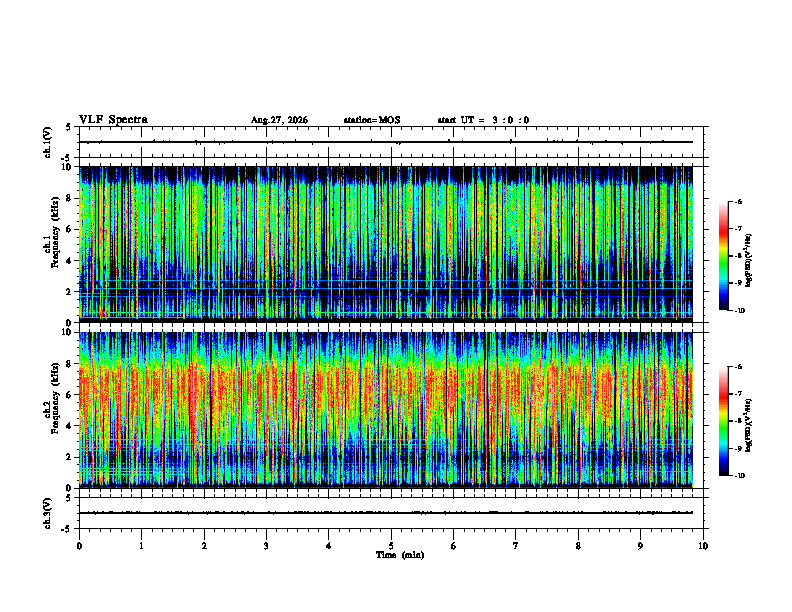Click the "6" kHz tick on ch.1 frequency axis
This screenshot has width=792, height=612.
point(67,229)
